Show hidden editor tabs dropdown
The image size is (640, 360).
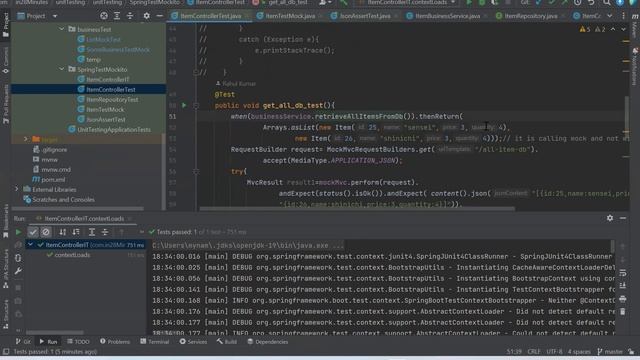[x=609, y=16]
